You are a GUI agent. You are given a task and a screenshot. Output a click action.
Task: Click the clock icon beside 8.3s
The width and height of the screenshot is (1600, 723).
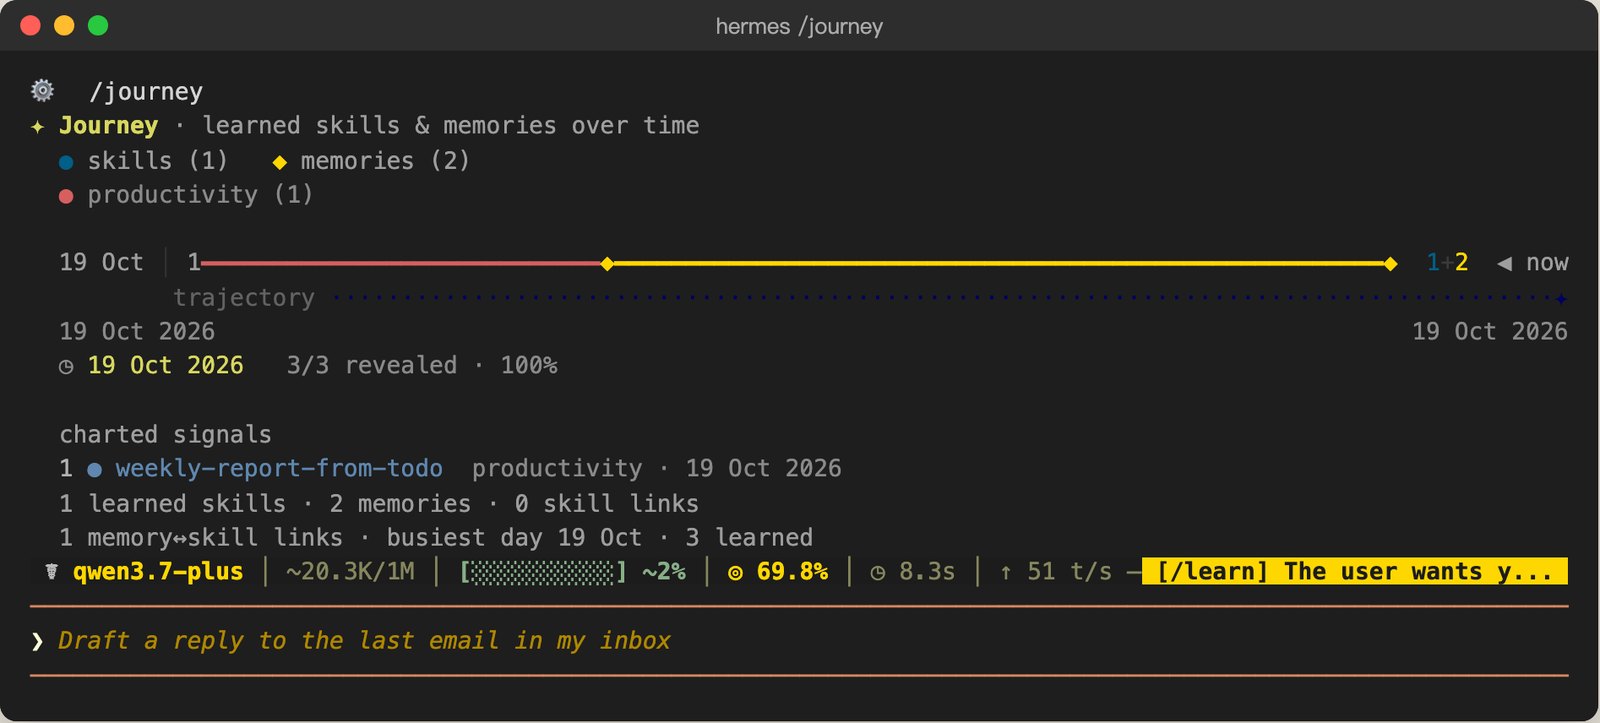click(x=878, y=573)
